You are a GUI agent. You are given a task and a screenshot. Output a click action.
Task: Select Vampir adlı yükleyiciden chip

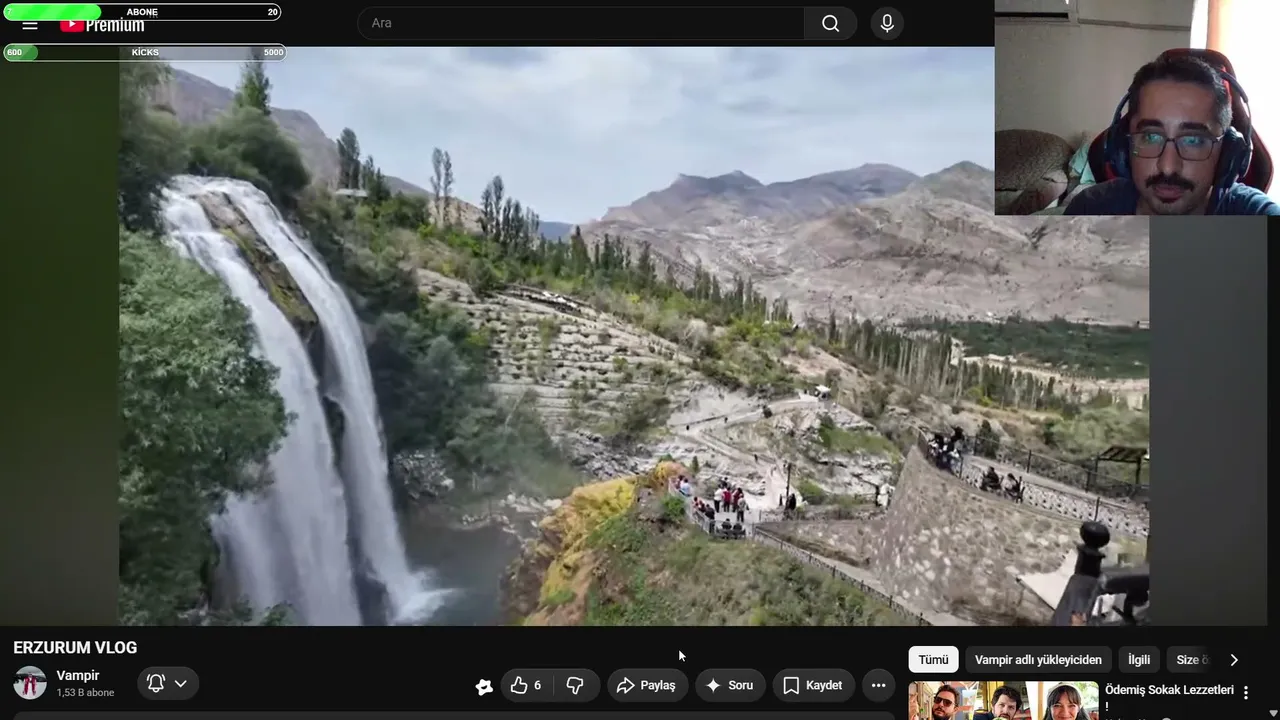(1038, 660)
